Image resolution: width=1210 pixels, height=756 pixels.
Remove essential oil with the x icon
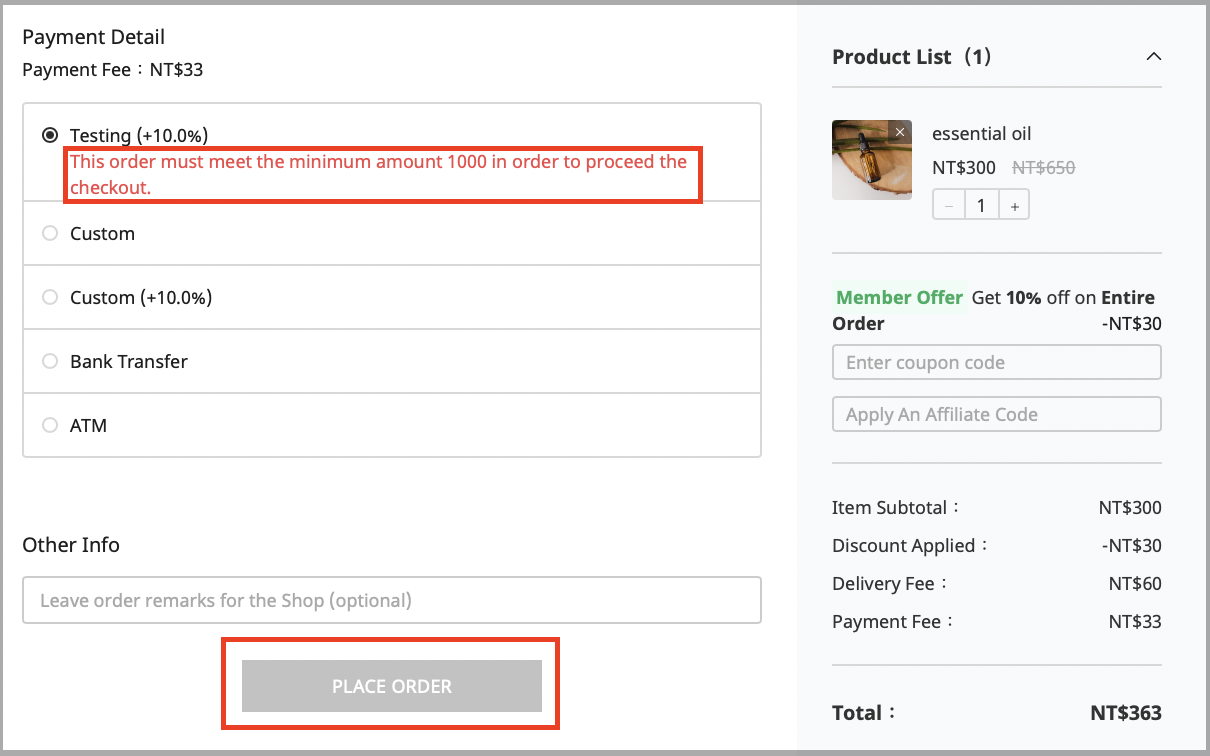click(x=900, y=132)
